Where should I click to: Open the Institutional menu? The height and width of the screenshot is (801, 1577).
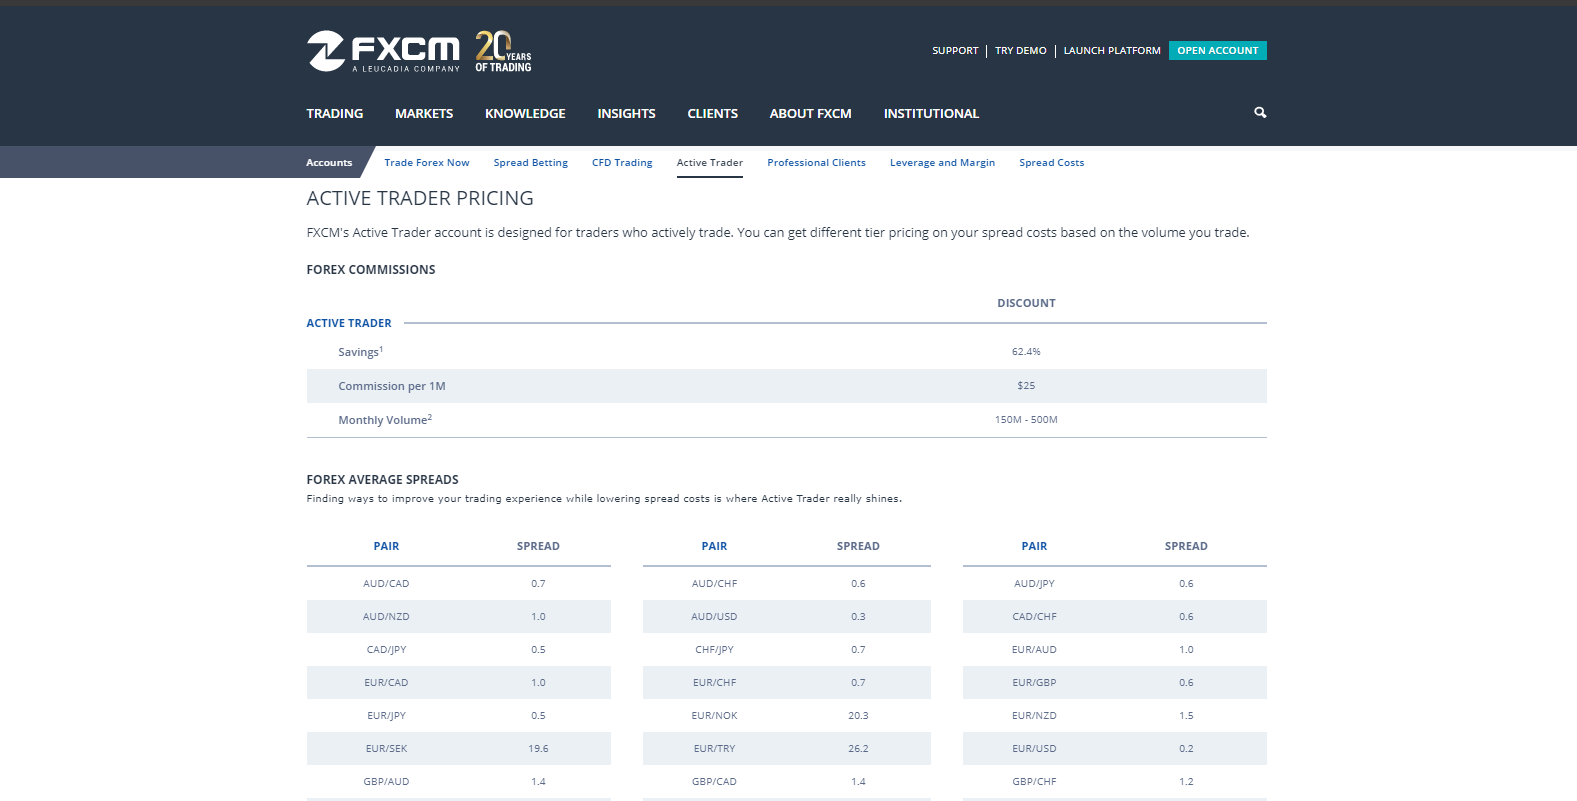click(x=931, y=114)
